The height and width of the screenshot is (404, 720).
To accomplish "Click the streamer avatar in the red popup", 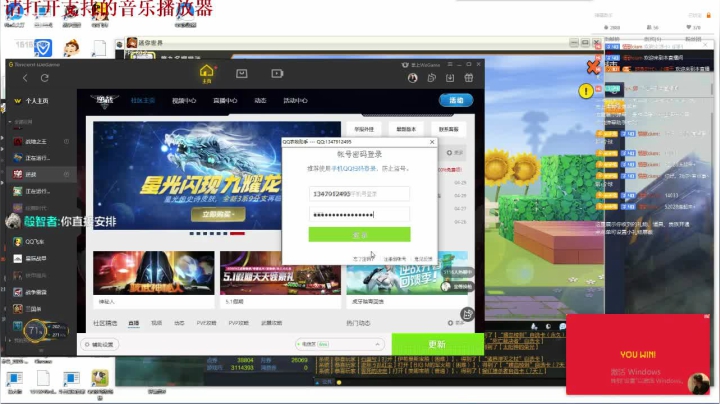I will point(698,383).
